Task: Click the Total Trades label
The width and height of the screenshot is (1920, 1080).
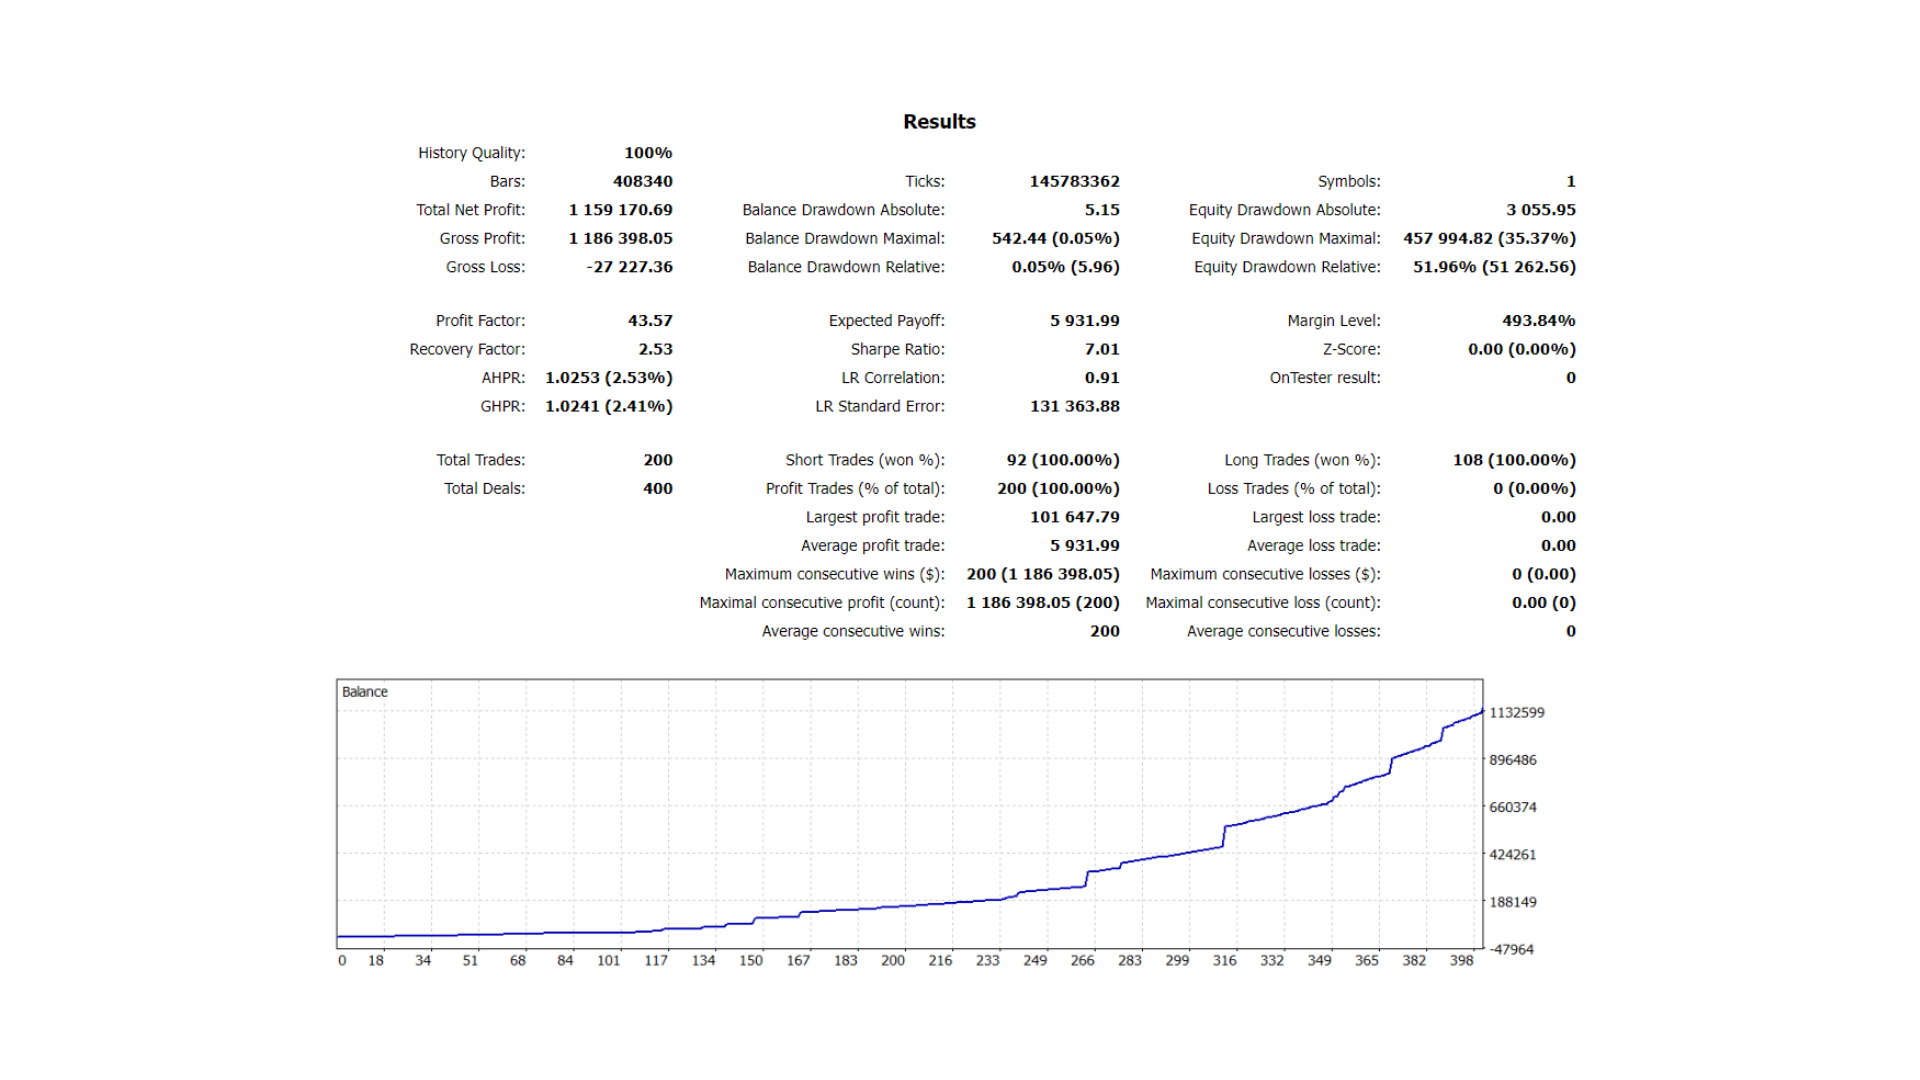Action: coord(480,460)
